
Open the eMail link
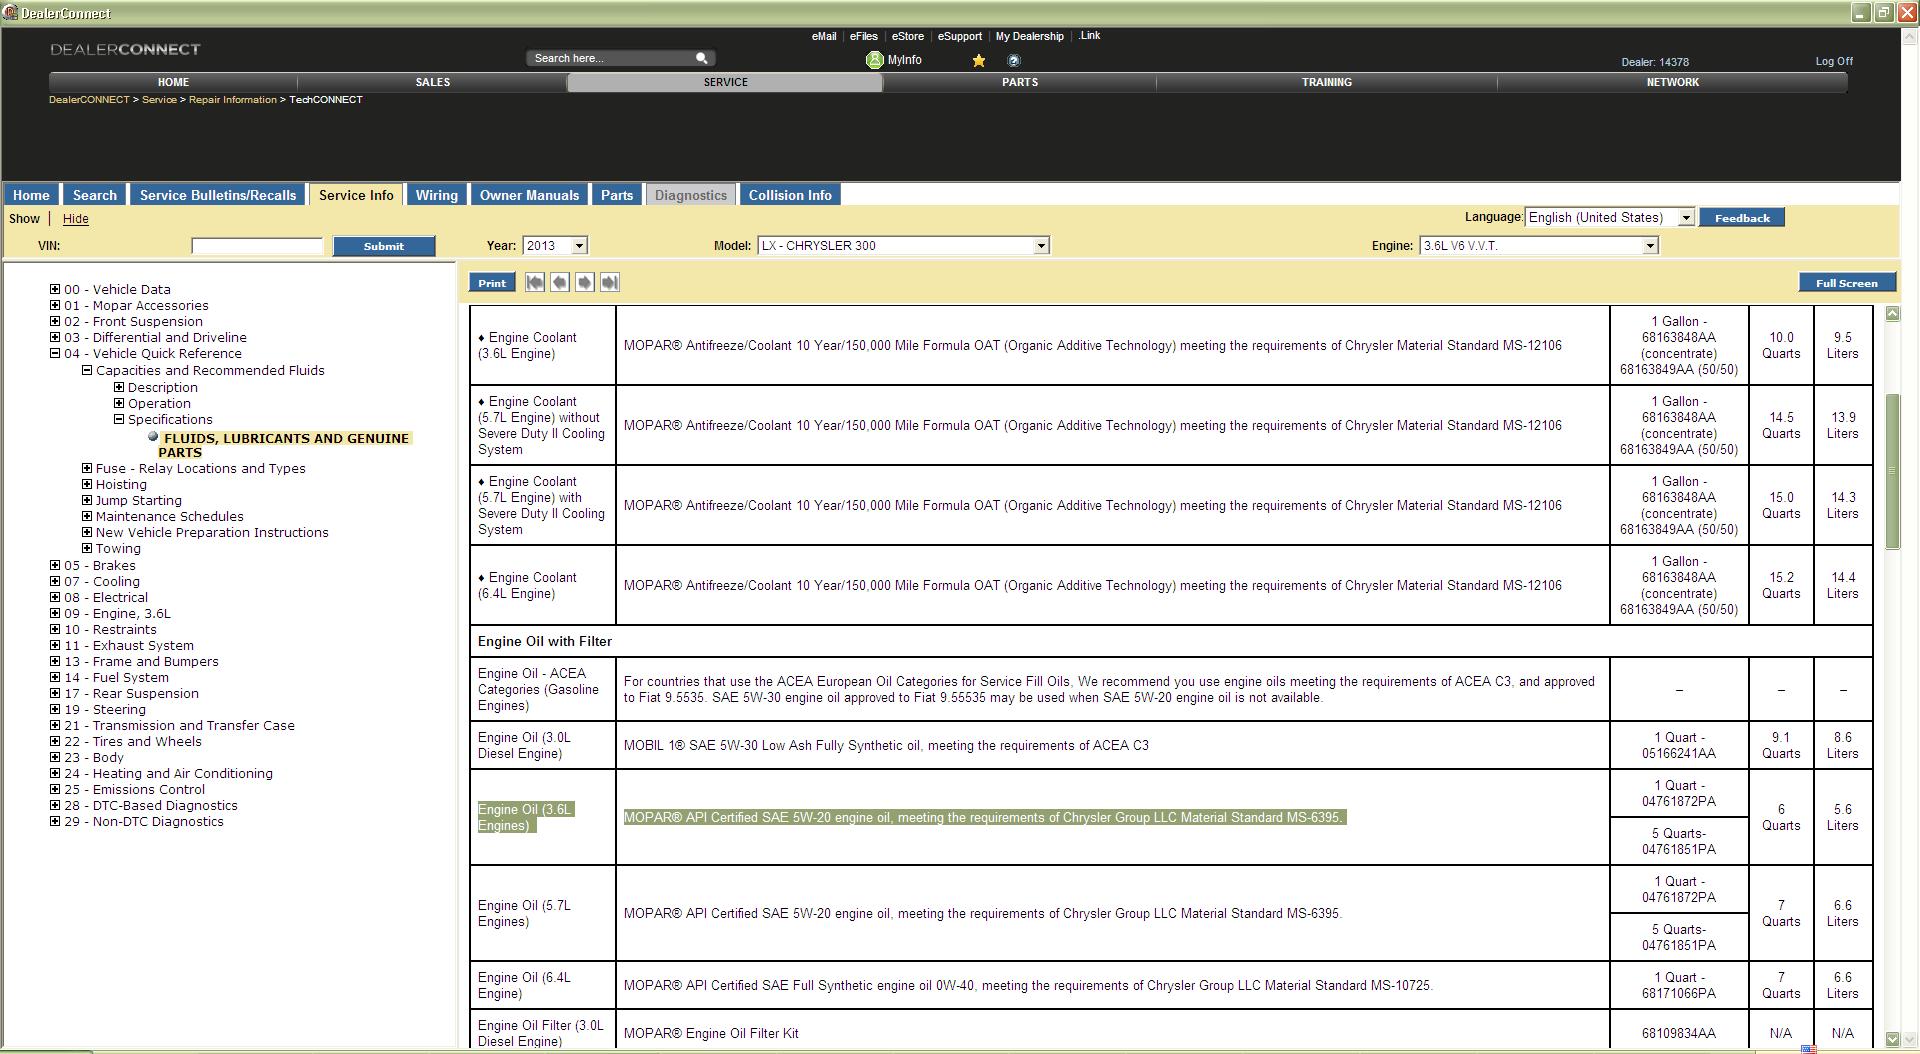pyautogui.click(x=824, y=36)
